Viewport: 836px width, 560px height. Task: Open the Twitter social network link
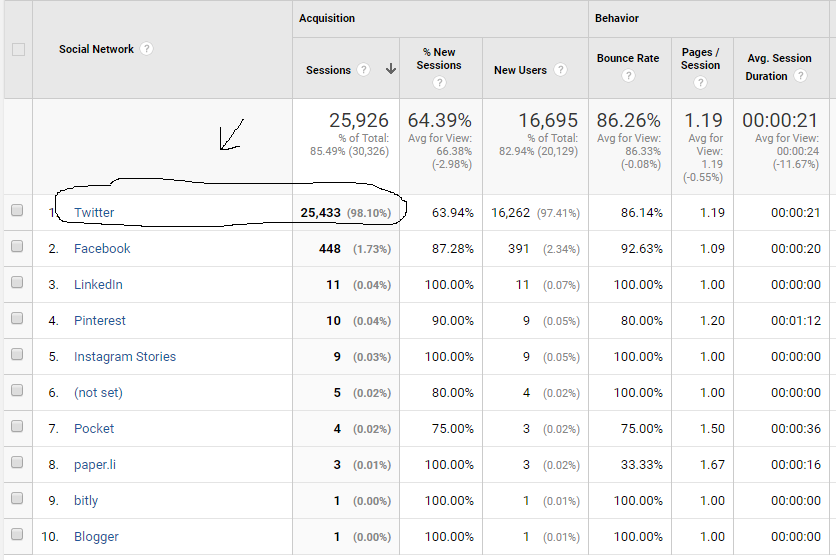94,212
